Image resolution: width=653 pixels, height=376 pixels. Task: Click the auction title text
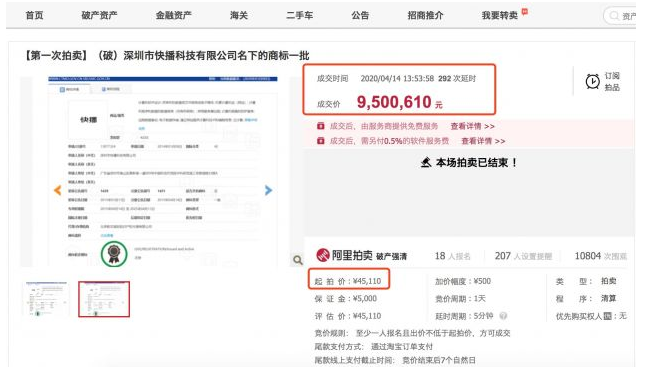tap(167, 55)
